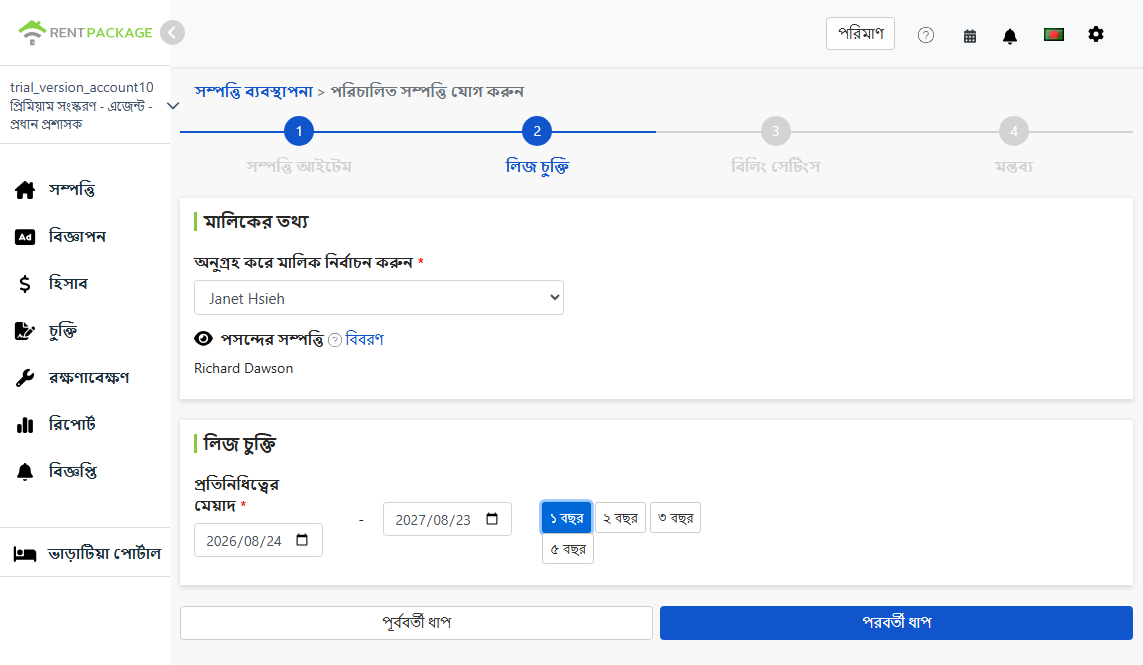Open the calendar icon in the top bar
1143x665 pixels.
(x=970, y=36)
